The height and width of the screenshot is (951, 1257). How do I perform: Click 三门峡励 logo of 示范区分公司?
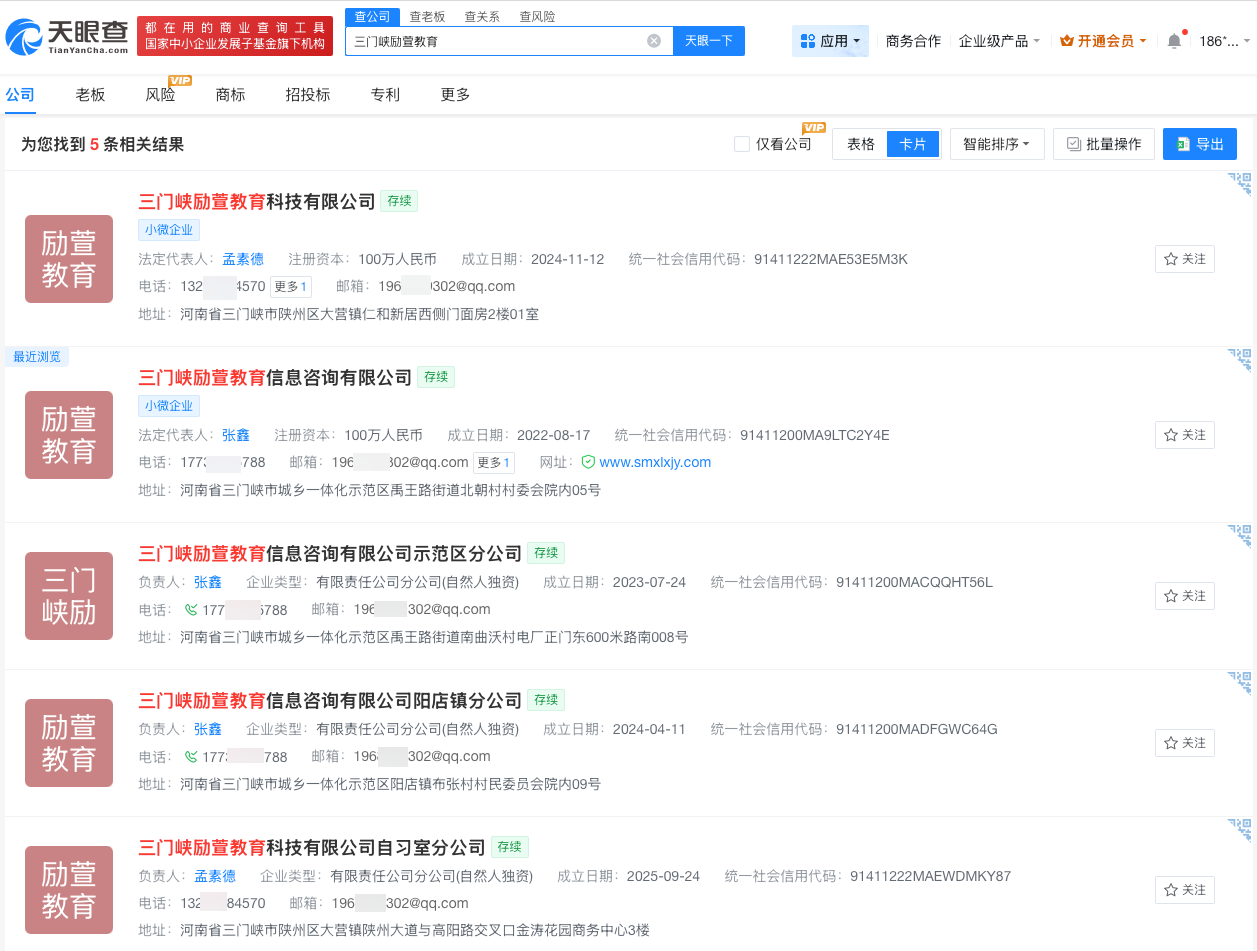(69, 596)
